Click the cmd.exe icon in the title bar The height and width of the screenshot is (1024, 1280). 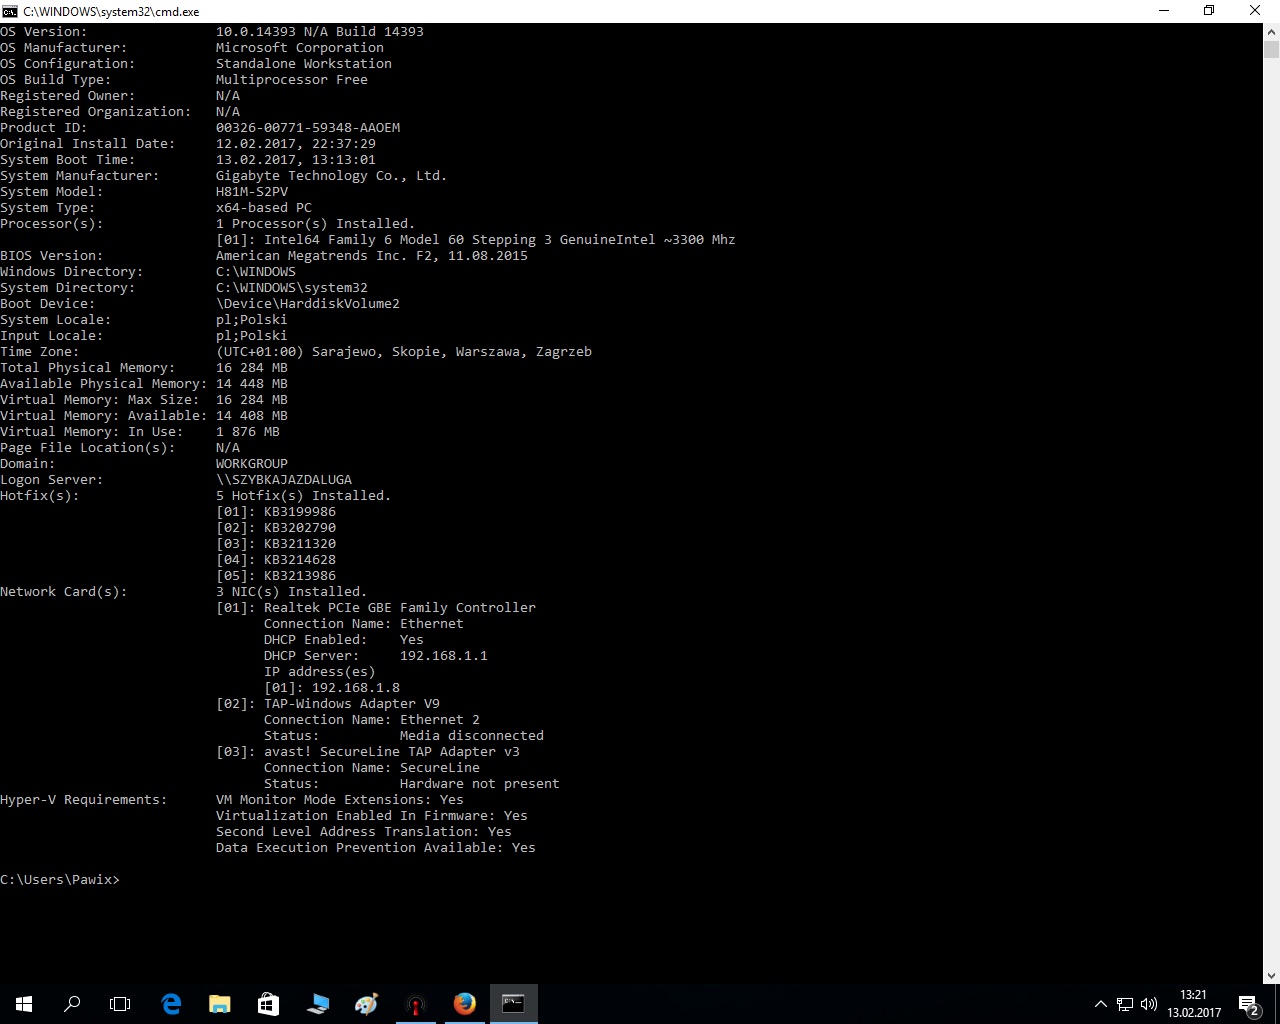coord(10,11)
